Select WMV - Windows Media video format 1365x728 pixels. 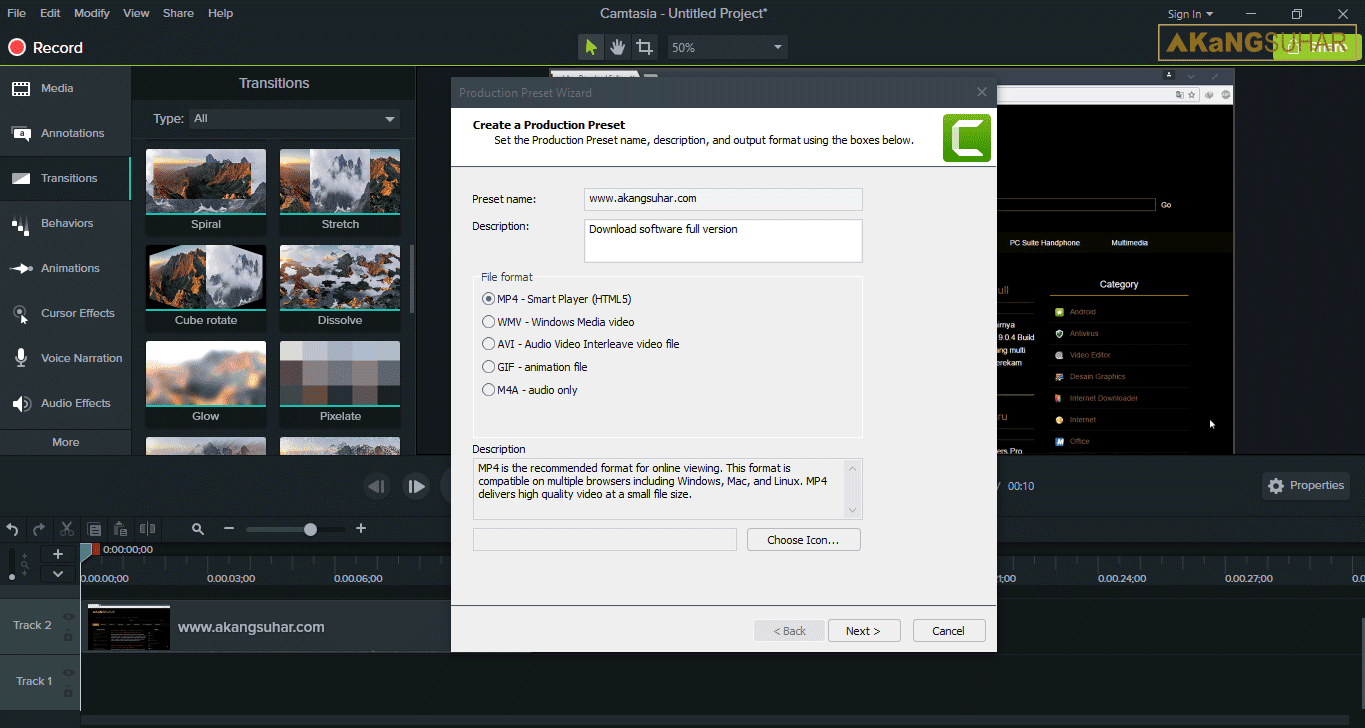point(558,322)
